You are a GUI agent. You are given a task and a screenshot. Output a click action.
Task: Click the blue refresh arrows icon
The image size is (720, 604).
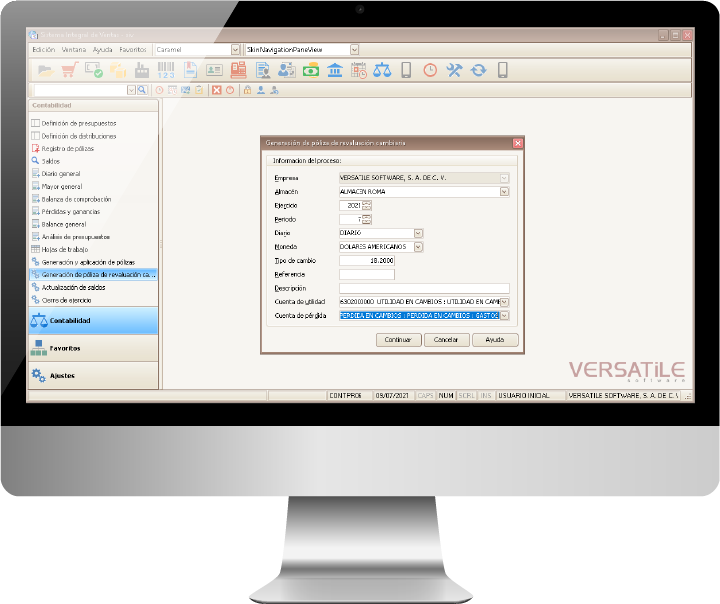[x=478, y=70]
